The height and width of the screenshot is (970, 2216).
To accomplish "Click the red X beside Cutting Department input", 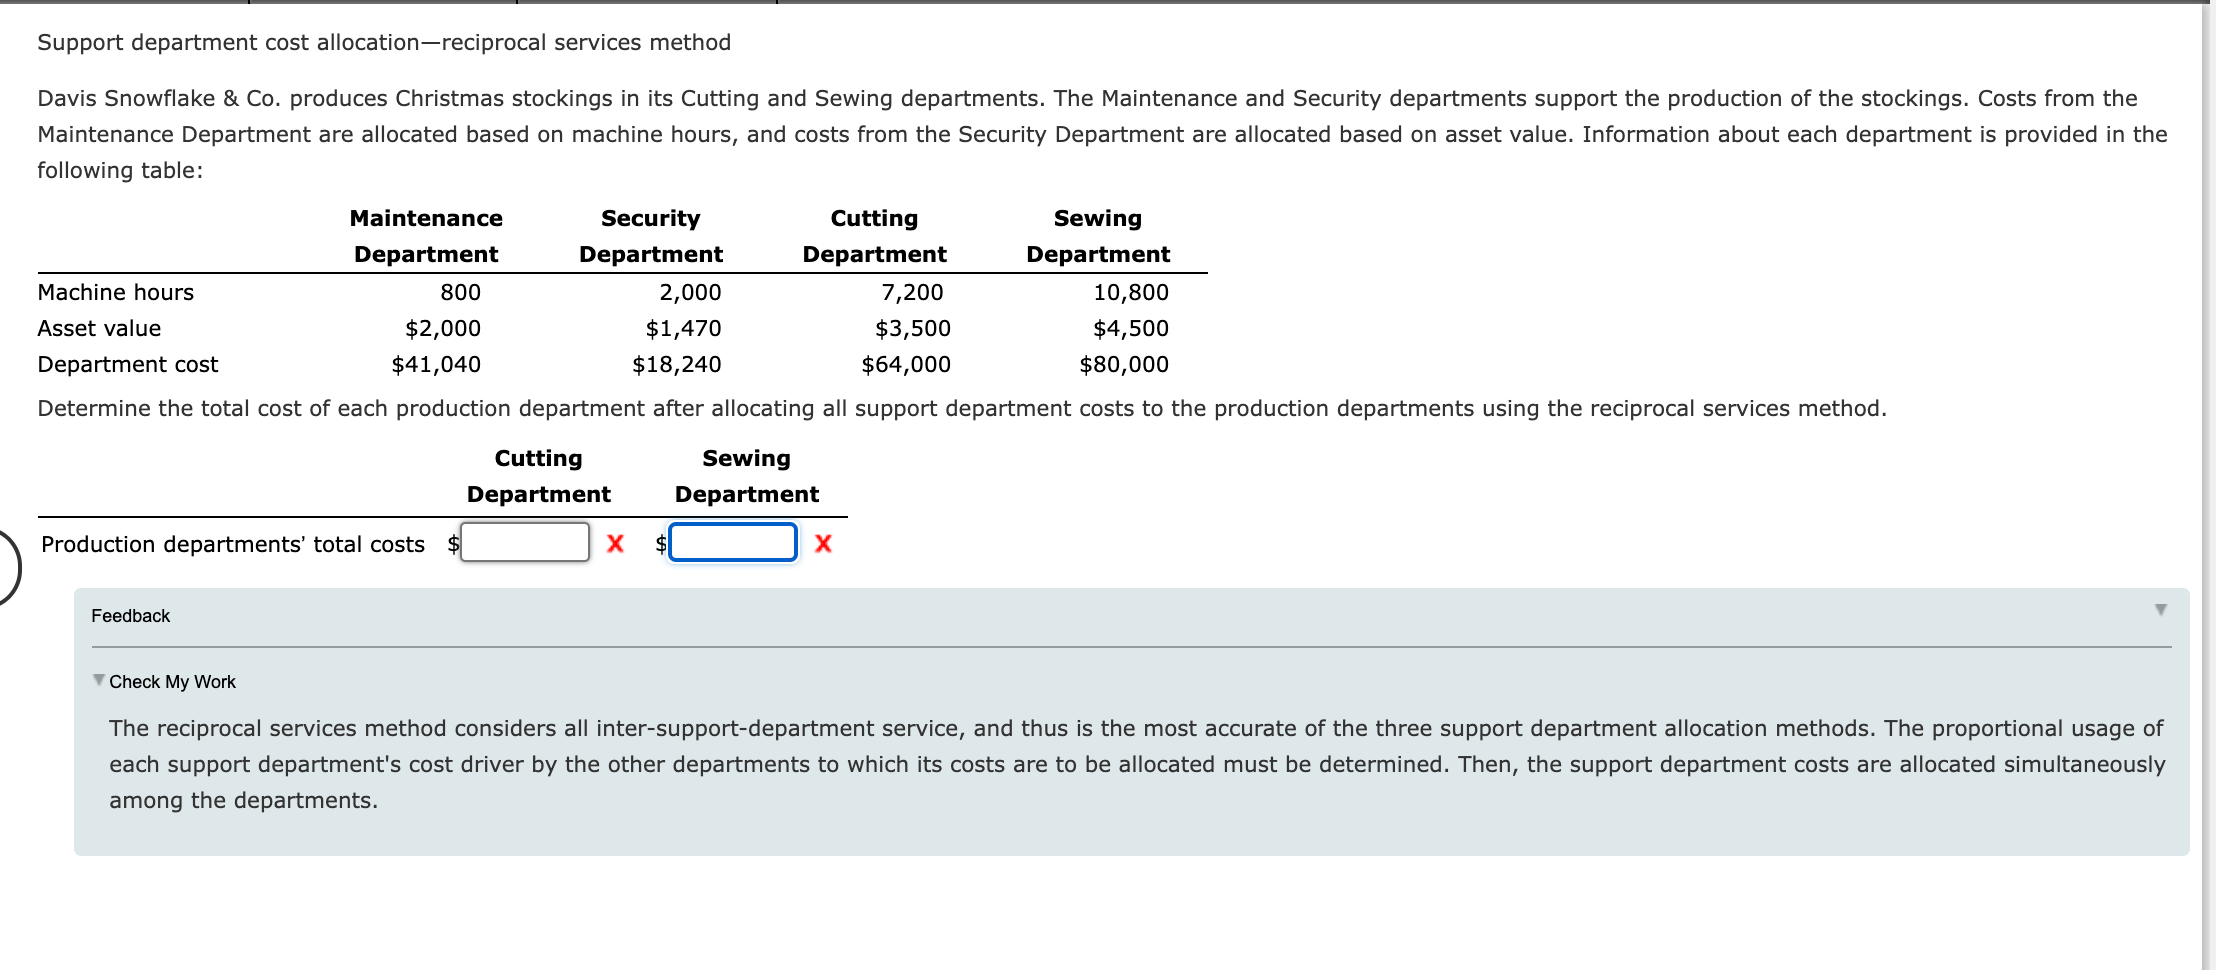I will (x=616, y=544).
